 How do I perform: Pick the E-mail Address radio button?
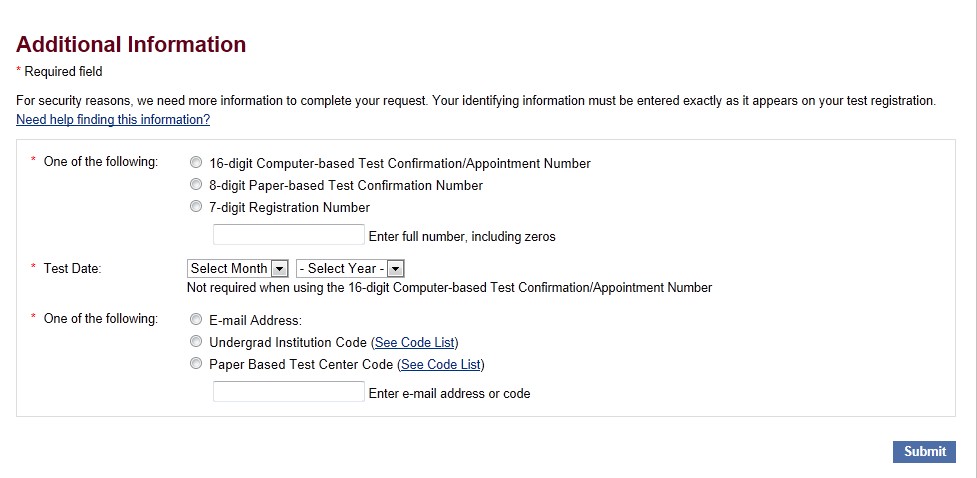(196, 320)
